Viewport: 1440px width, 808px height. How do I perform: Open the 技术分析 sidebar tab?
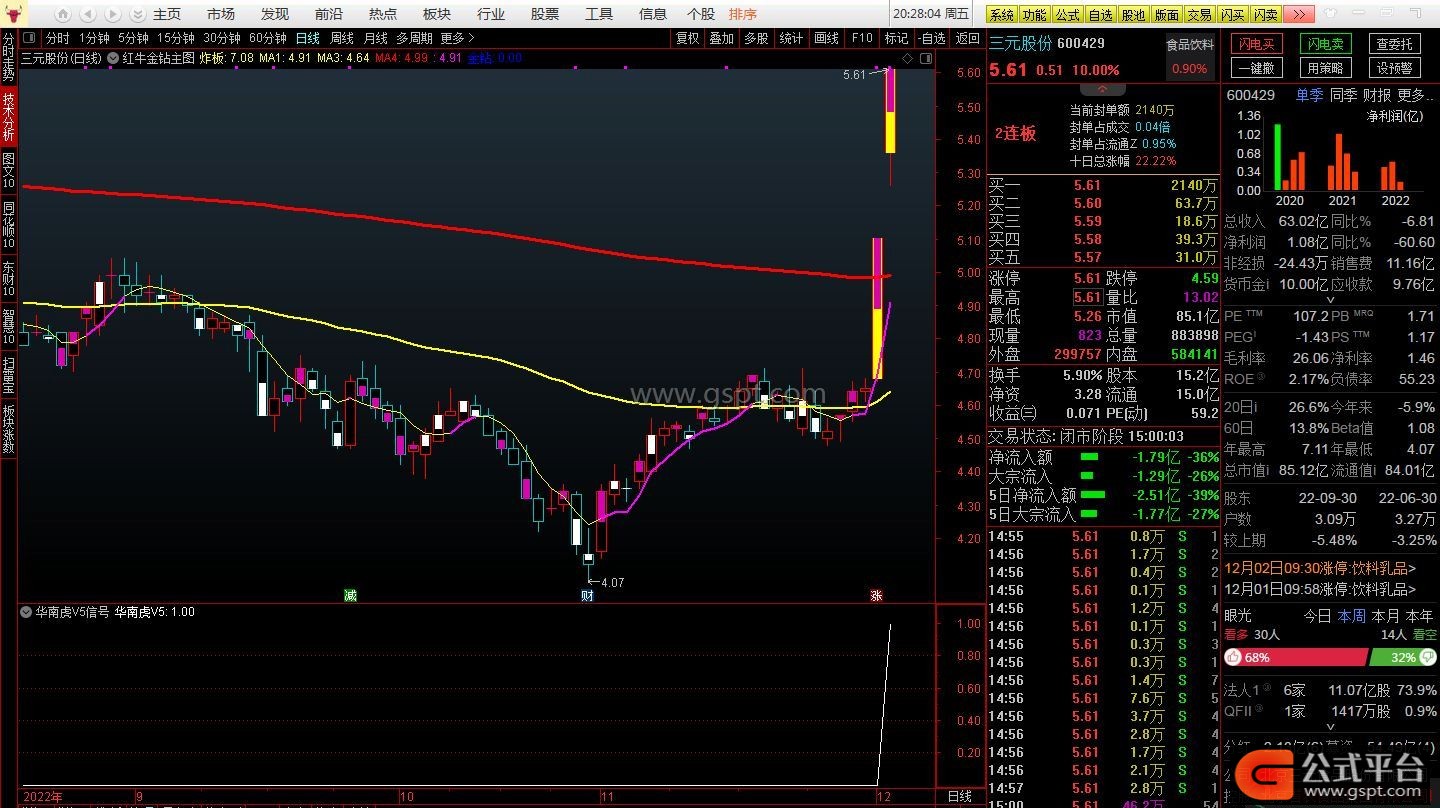[9, 116]
